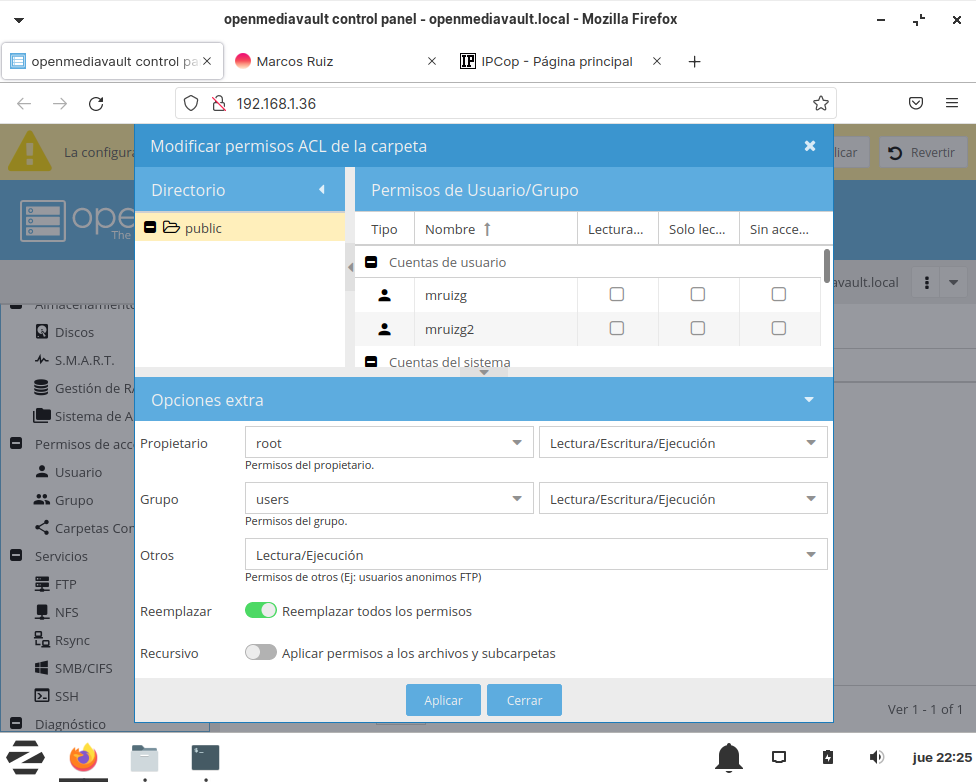Click the SMB/CIFS Windows icon in sidebar
The height and width of the screenshot is (782, 976).
click(42, 668)
